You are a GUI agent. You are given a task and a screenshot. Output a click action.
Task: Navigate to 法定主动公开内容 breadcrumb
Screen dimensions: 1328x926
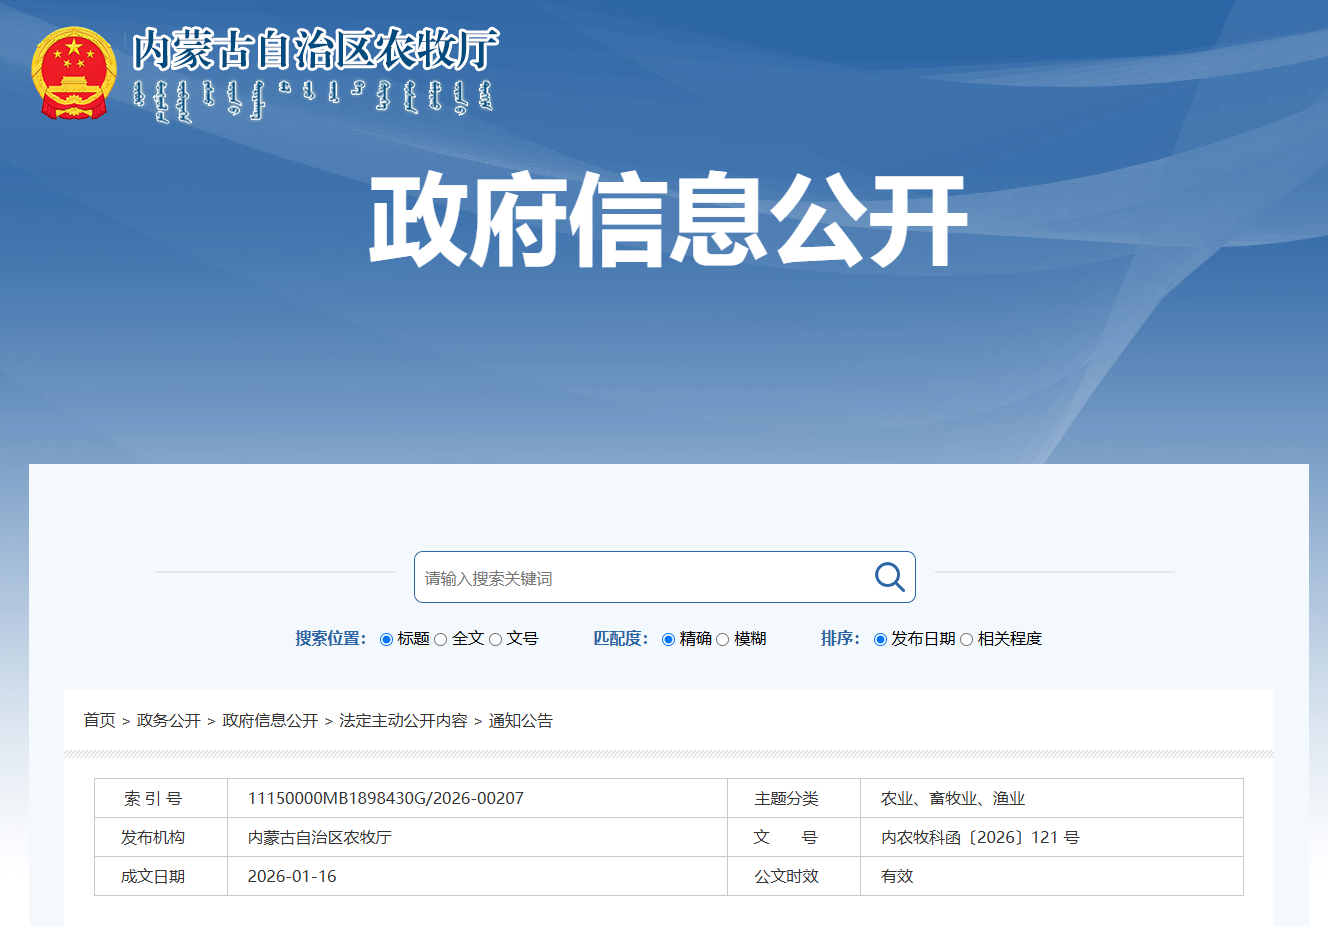[x=403, y=721]
